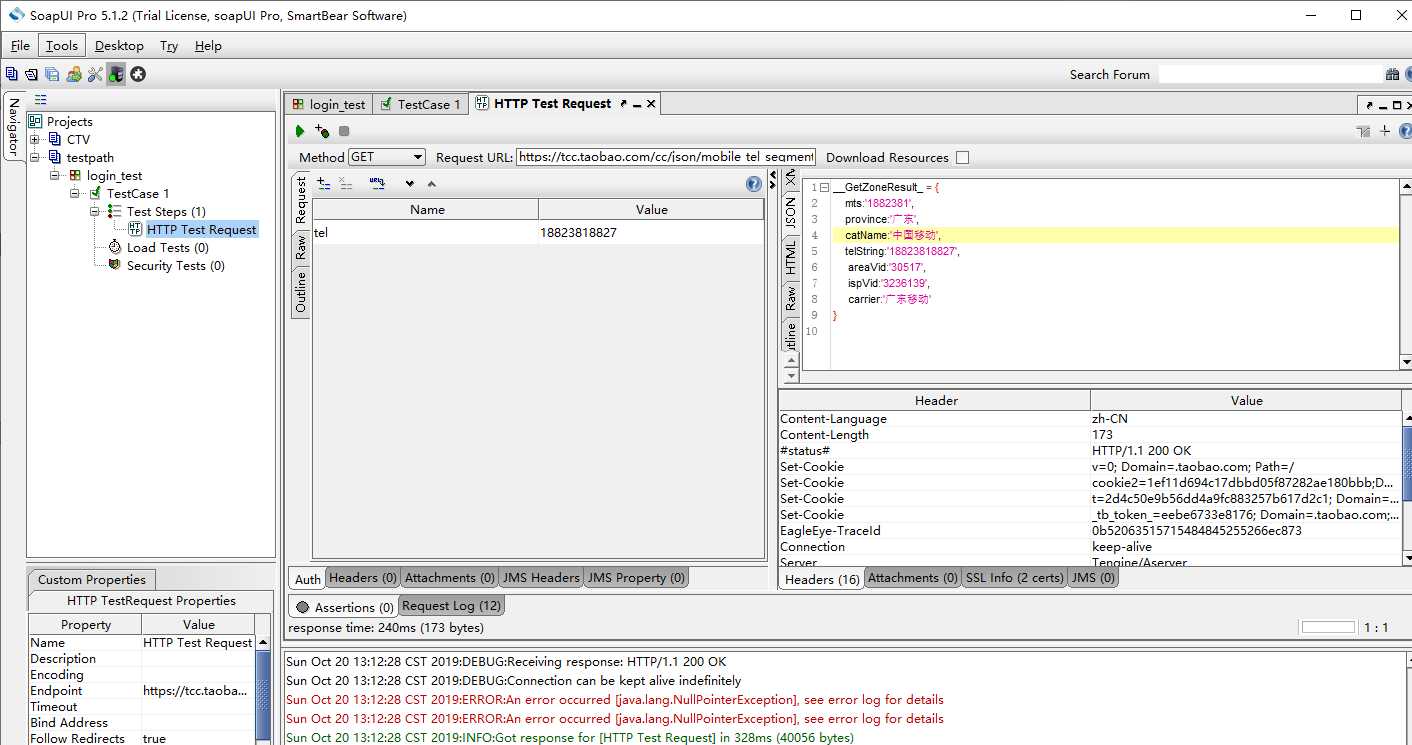Open the JMS Property (0) tab
The image size is (1412, 745).
(x=636, y=577)
